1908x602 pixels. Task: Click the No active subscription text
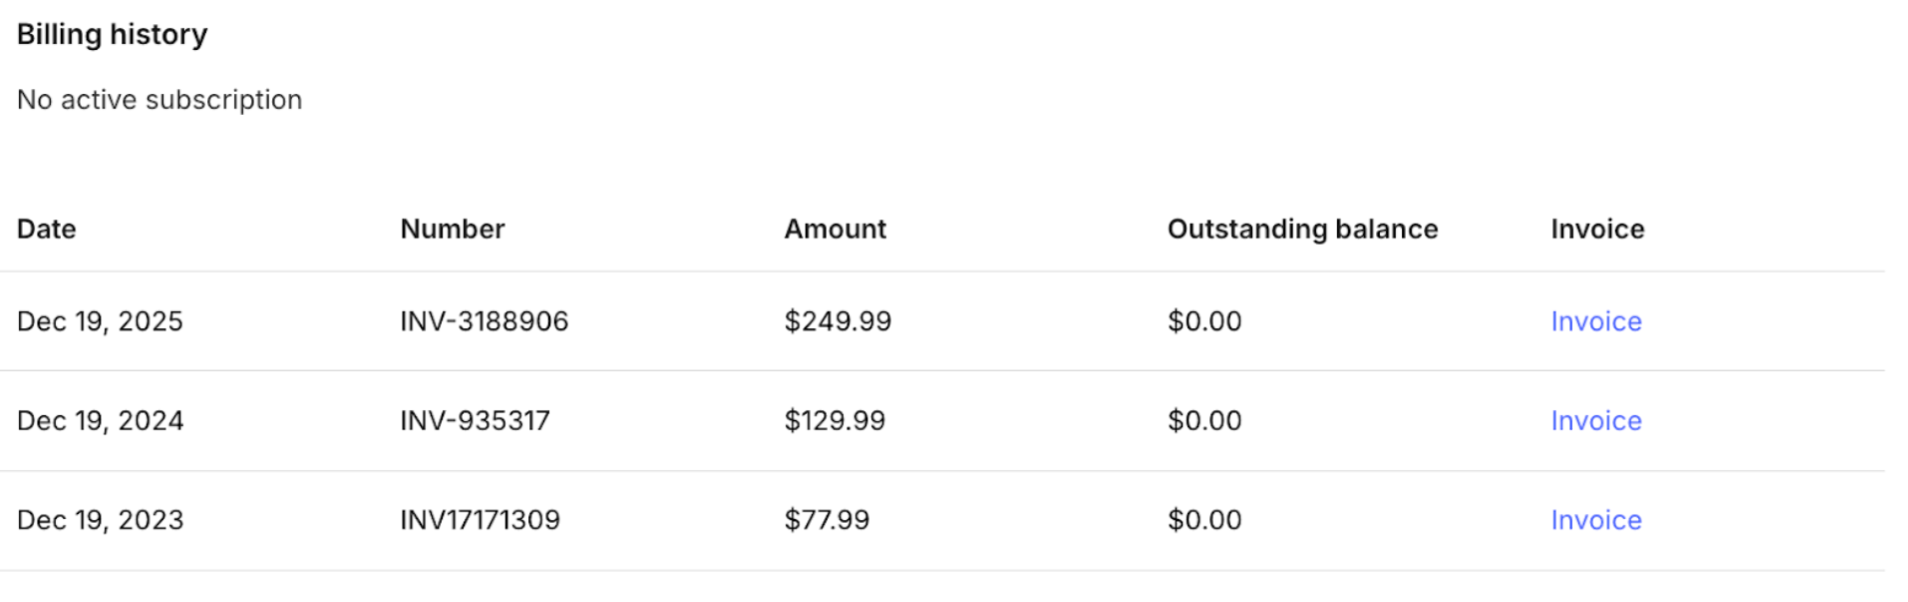click(159, 100)
